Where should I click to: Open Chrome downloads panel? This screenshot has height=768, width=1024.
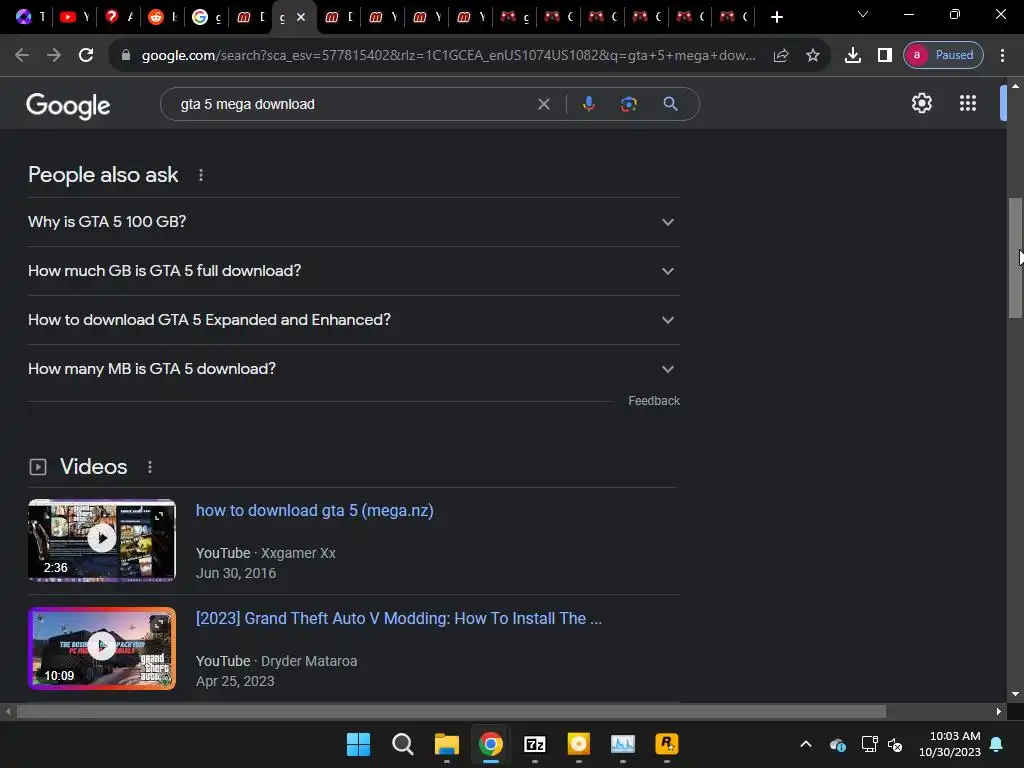coord(852,55)
